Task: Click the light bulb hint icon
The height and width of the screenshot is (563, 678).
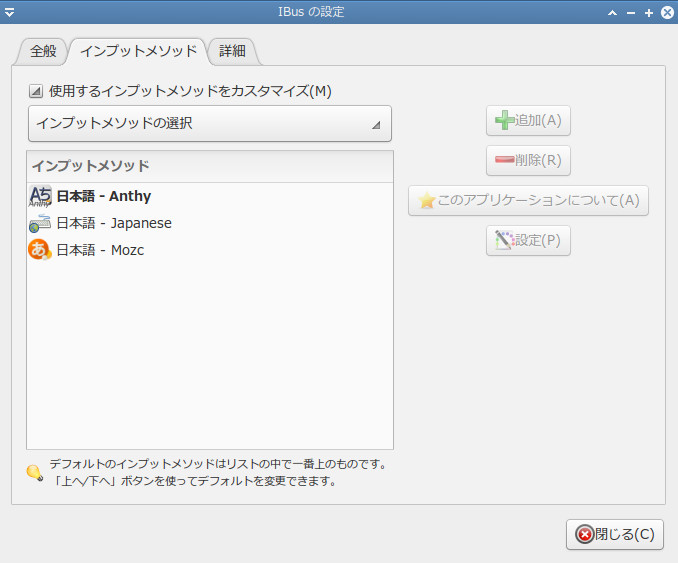Action: click(35, 473)
